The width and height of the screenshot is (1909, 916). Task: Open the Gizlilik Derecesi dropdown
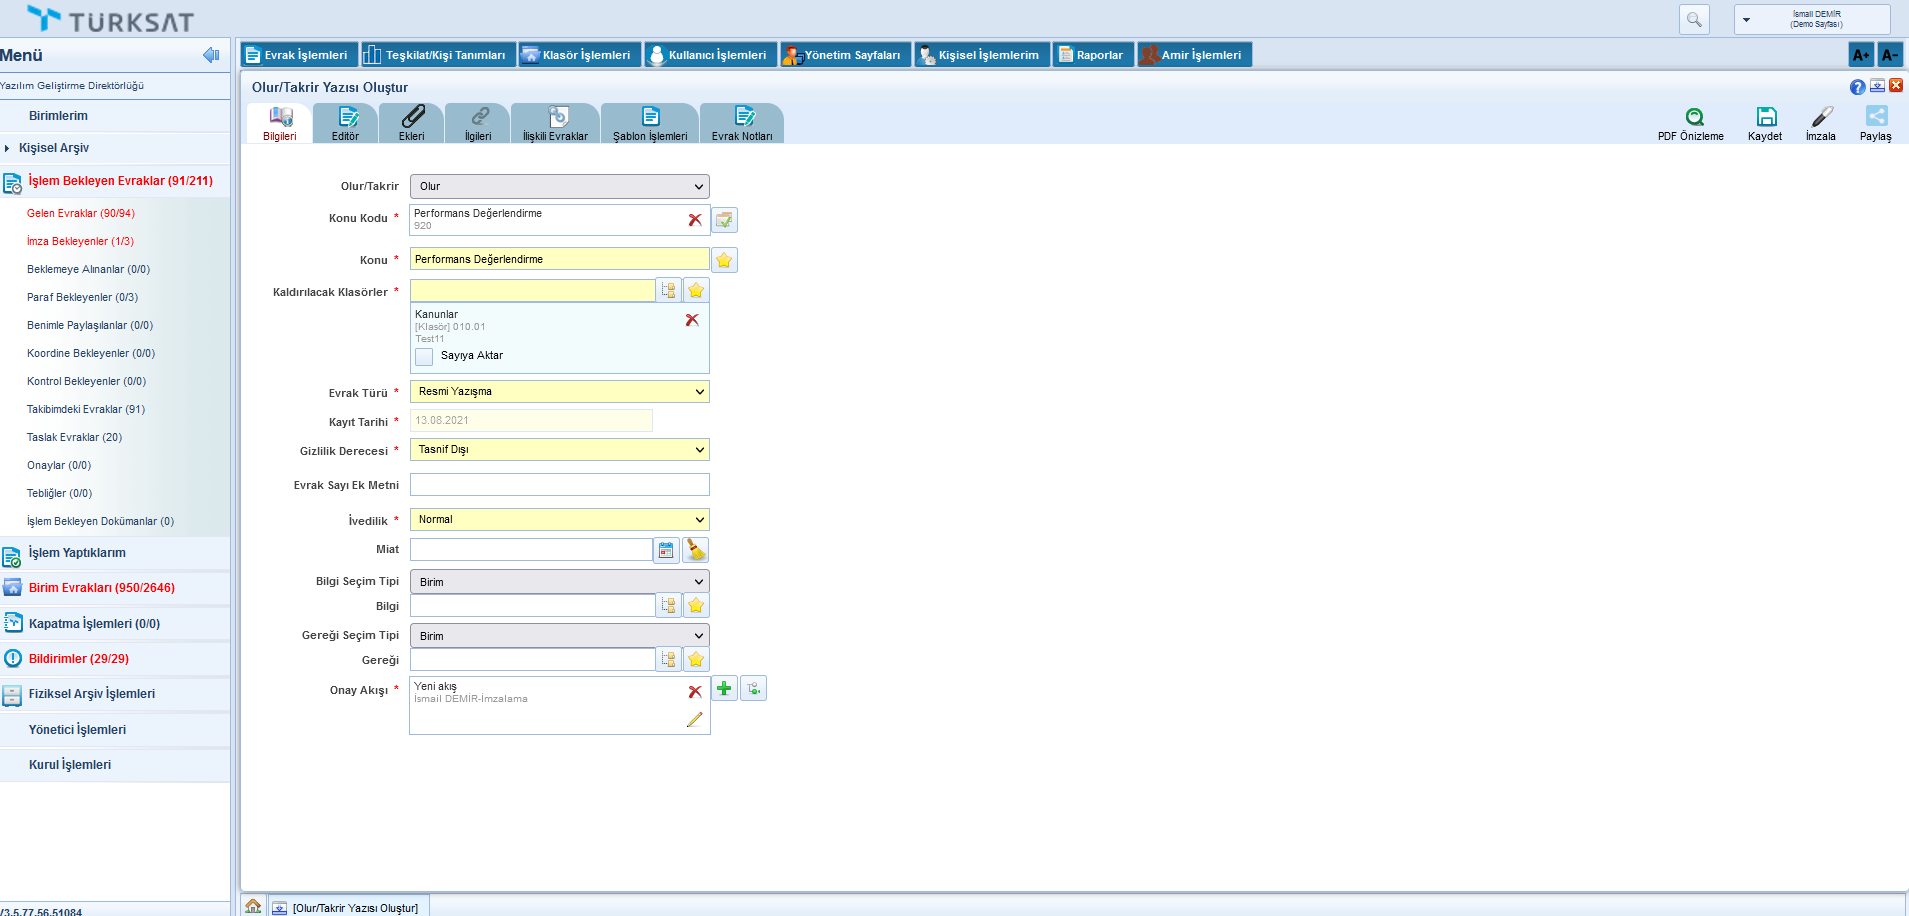559,450
